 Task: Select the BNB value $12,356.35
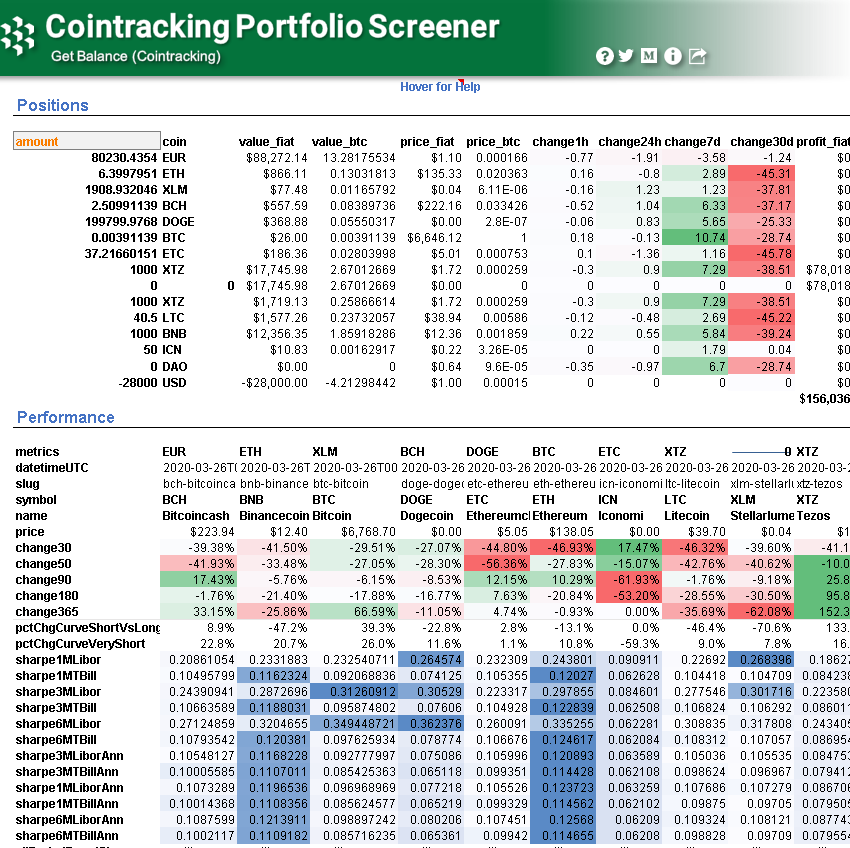[x=276, y=333]
